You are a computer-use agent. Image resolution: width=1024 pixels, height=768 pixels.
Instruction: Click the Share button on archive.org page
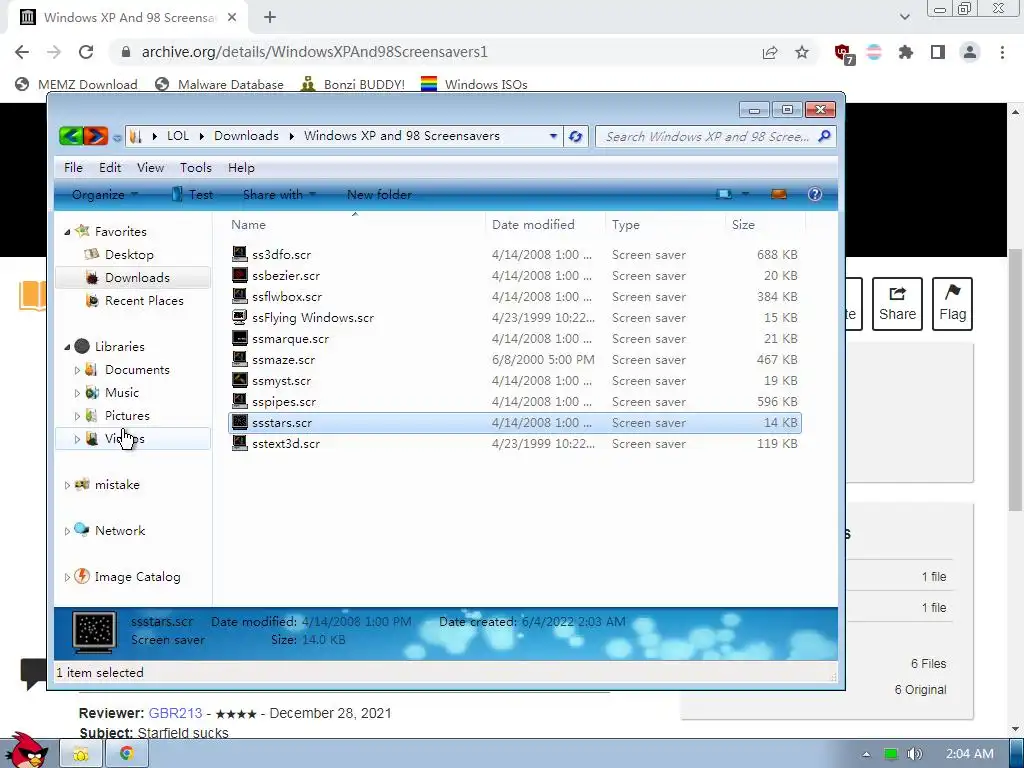click(897, 304)
